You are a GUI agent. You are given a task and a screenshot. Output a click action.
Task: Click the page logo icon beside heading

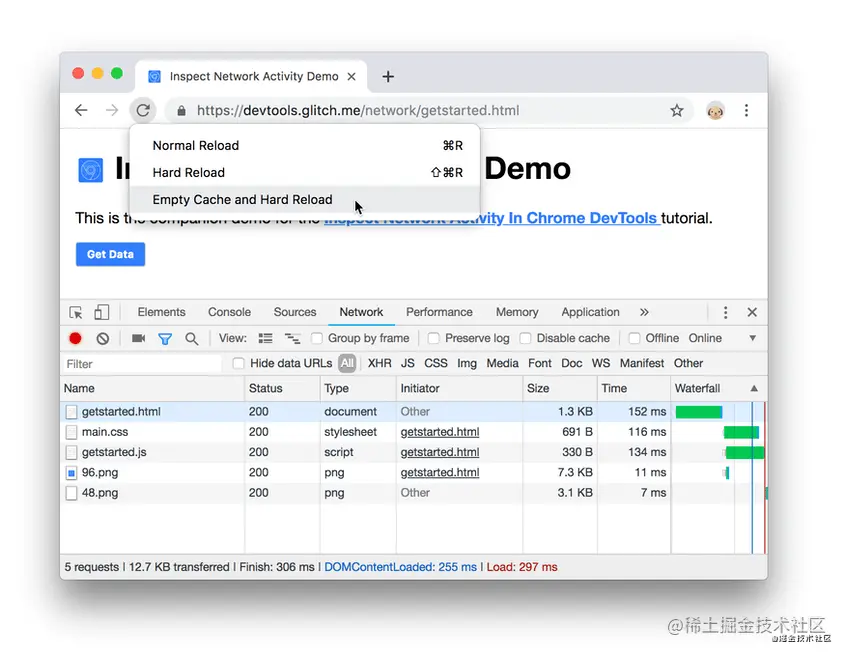(91, 170)
